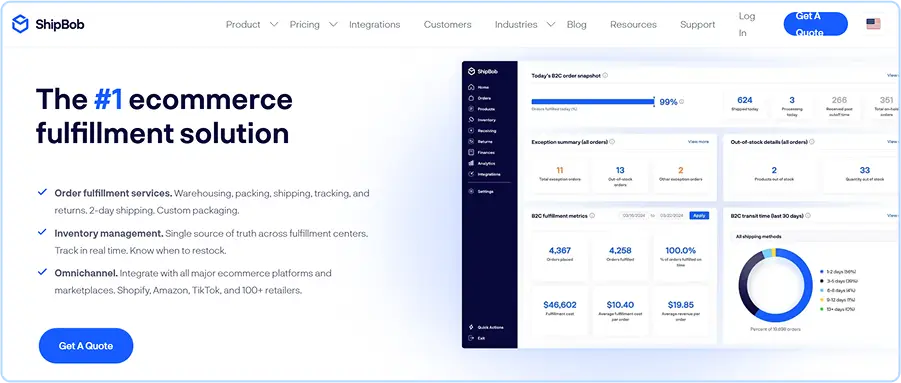The width and height of the screenshot is (901, 383).
Task: Open the All shipping methods dropdown
Action: click(813, 236)
